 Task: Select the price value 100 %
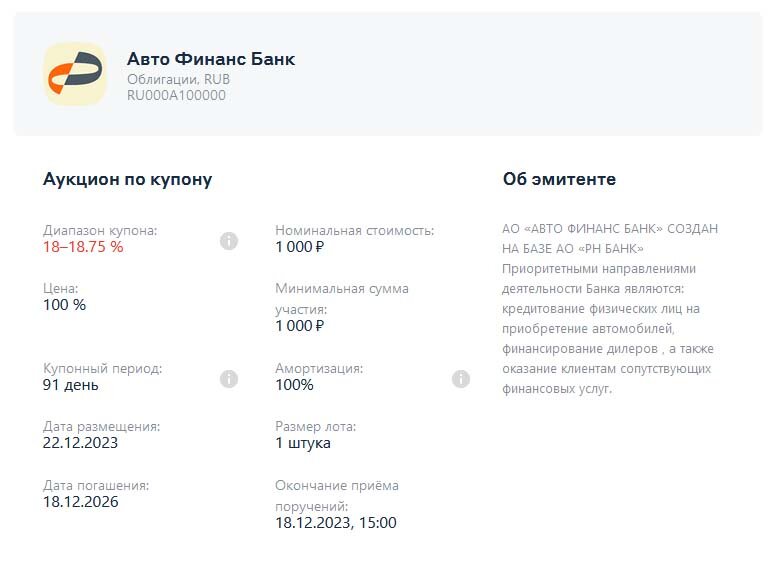pyautogui.click(x=64, y=305)
